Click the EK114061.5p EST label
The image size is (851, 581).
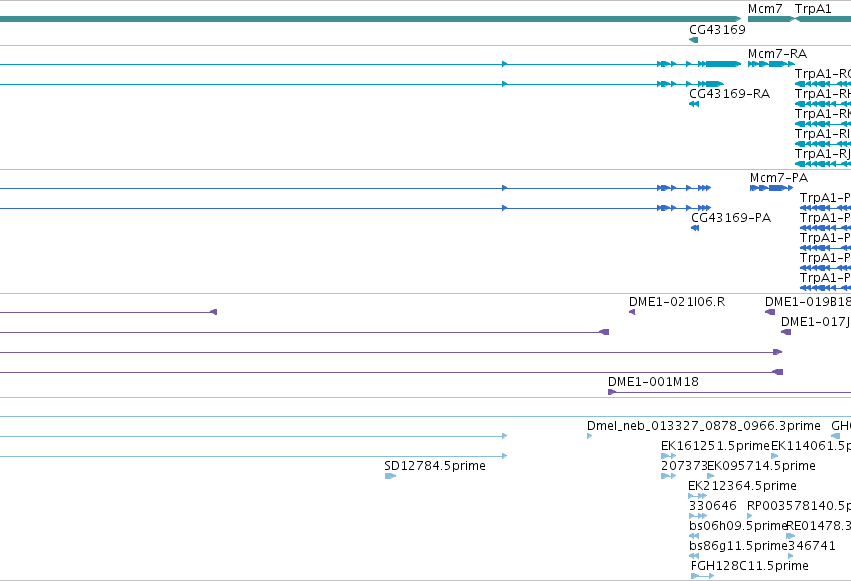[x=811, y=446]
